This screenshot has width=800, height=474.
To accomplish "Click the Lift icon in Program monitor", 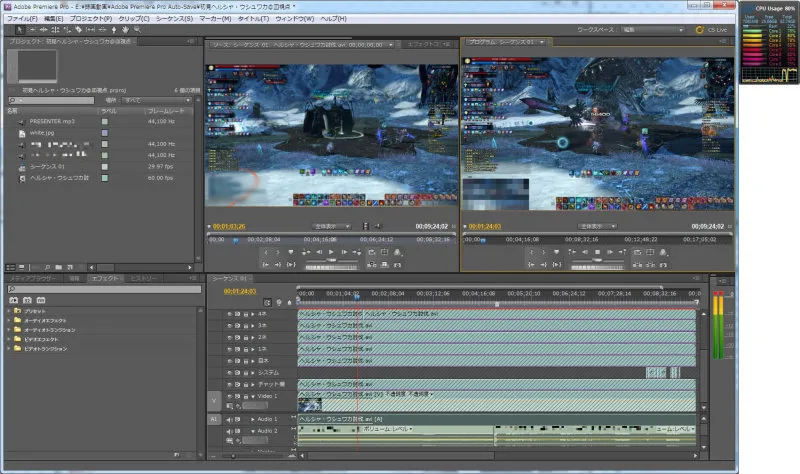I will click(x=637, y=265).
